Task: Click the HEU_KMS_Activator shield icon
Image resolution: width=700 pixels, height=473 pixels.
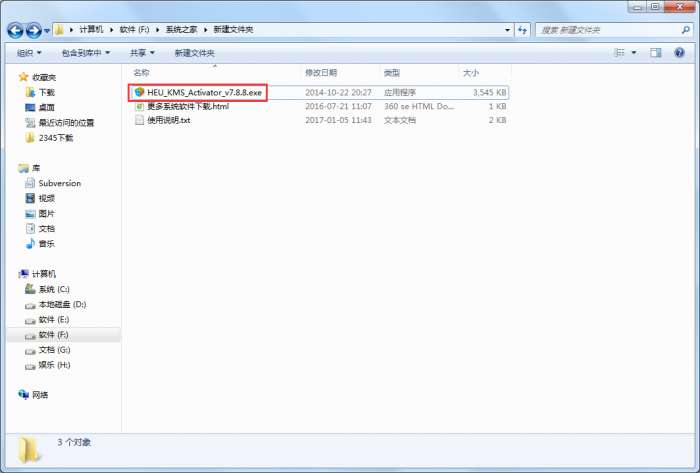Action: tap(139, 92)
